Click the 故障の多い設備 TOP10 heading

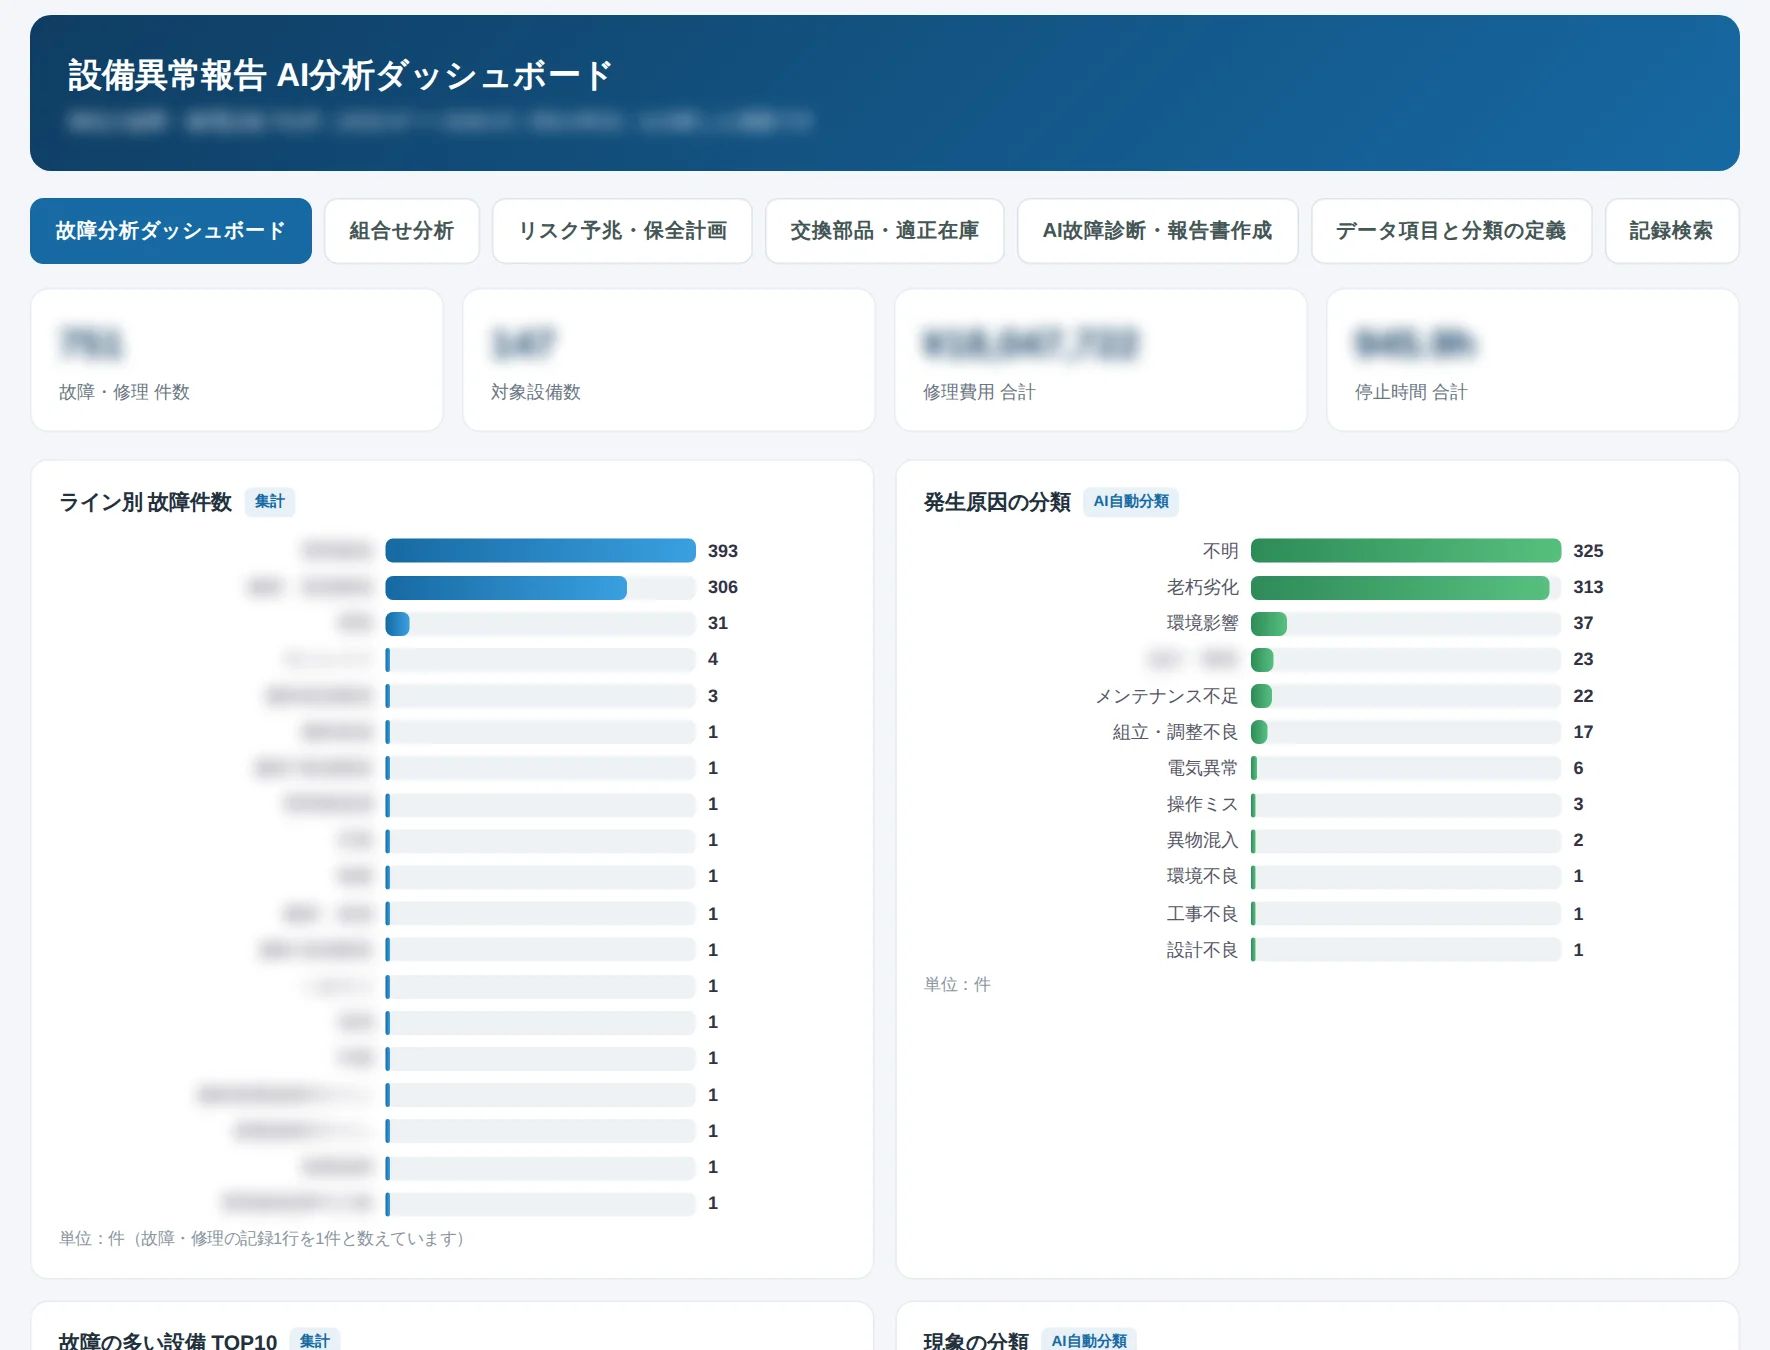pos(168,1341)
